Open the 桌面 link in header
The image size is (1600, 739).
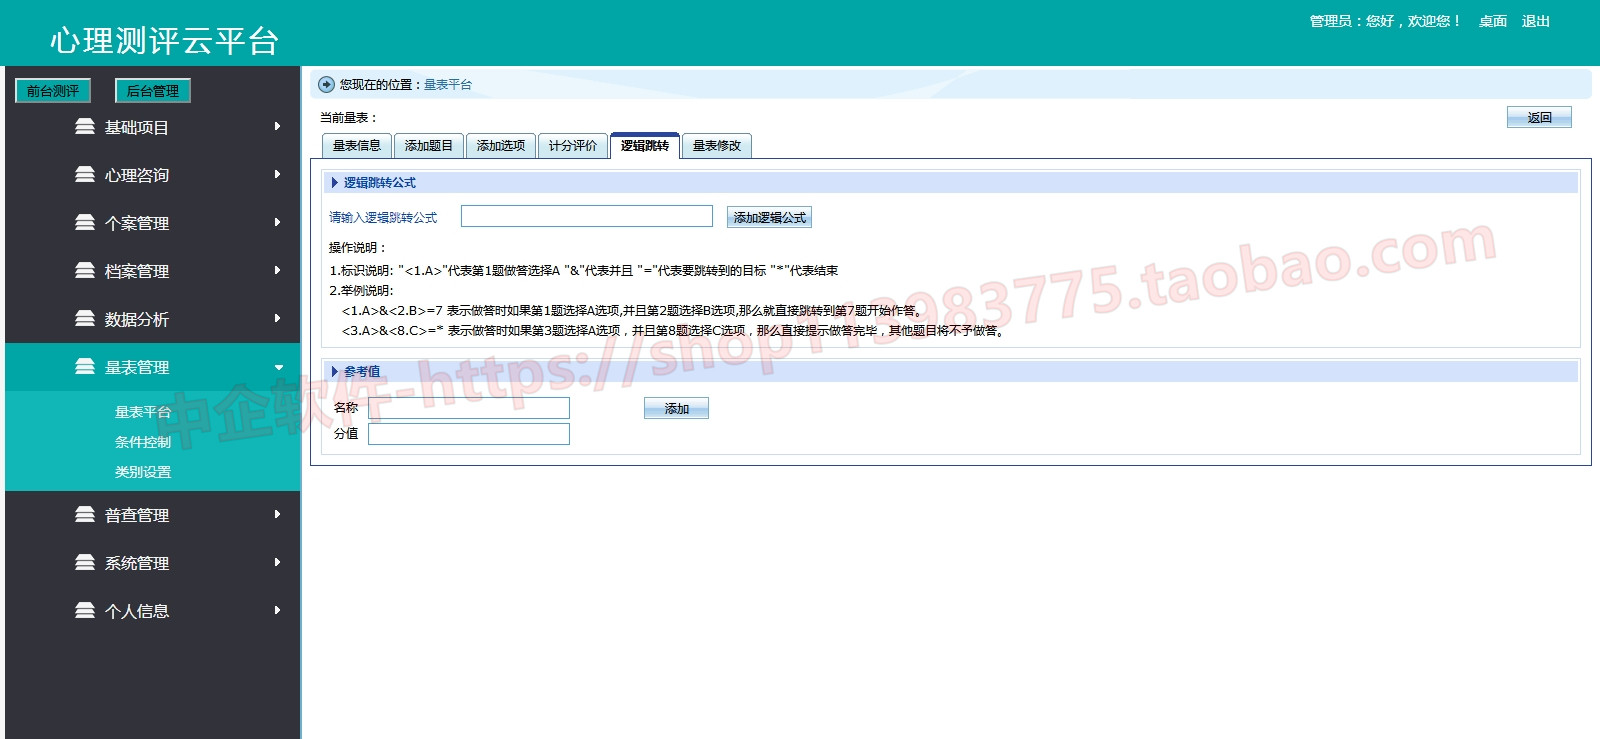tap(1493, 21)
